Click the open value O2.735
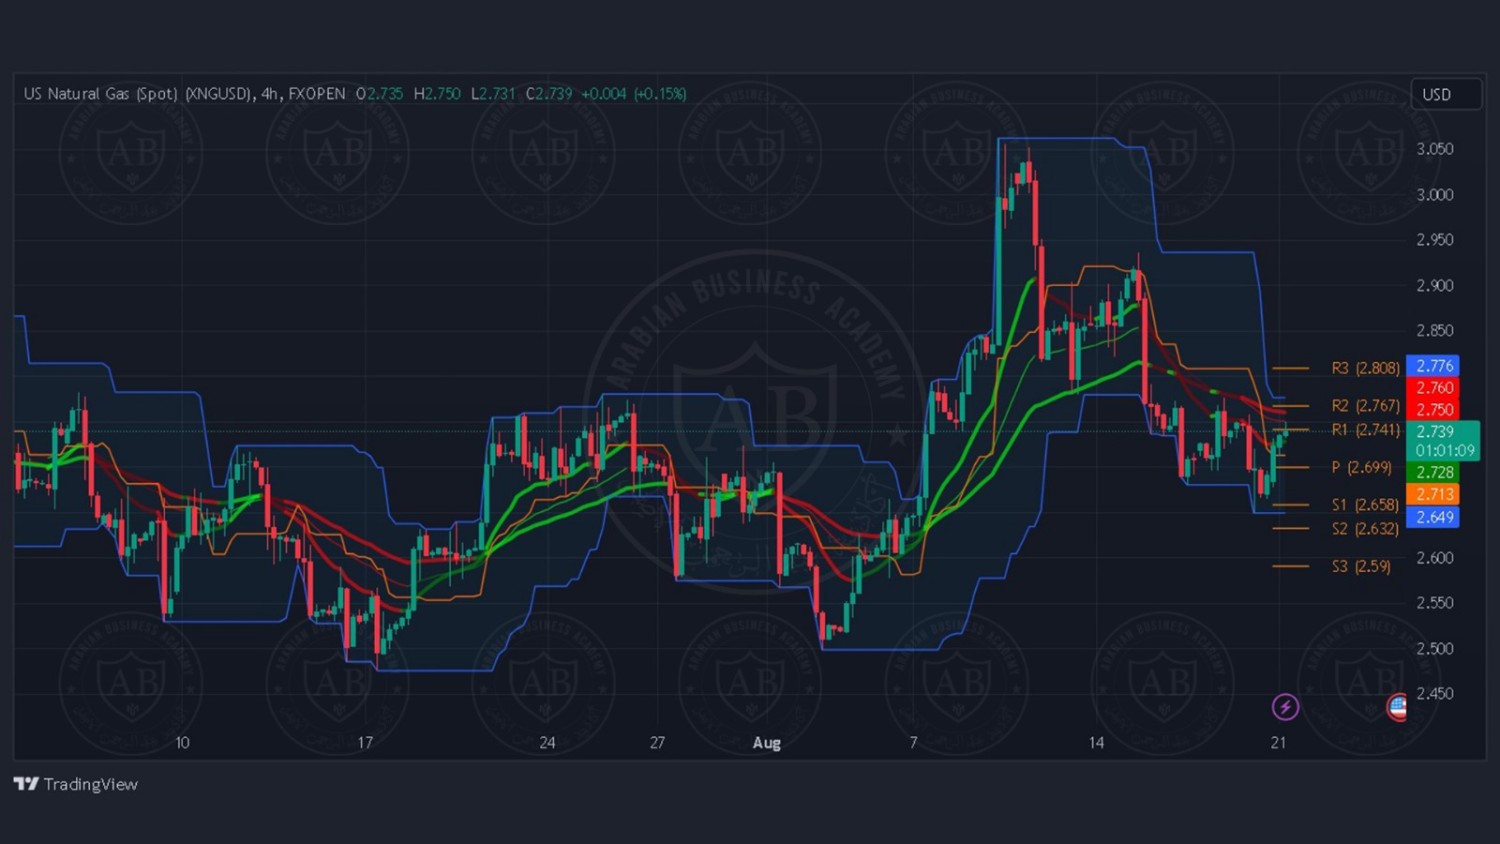Image resolution: width=1500 pixels, height=844 pixels. tap(380, 94)
